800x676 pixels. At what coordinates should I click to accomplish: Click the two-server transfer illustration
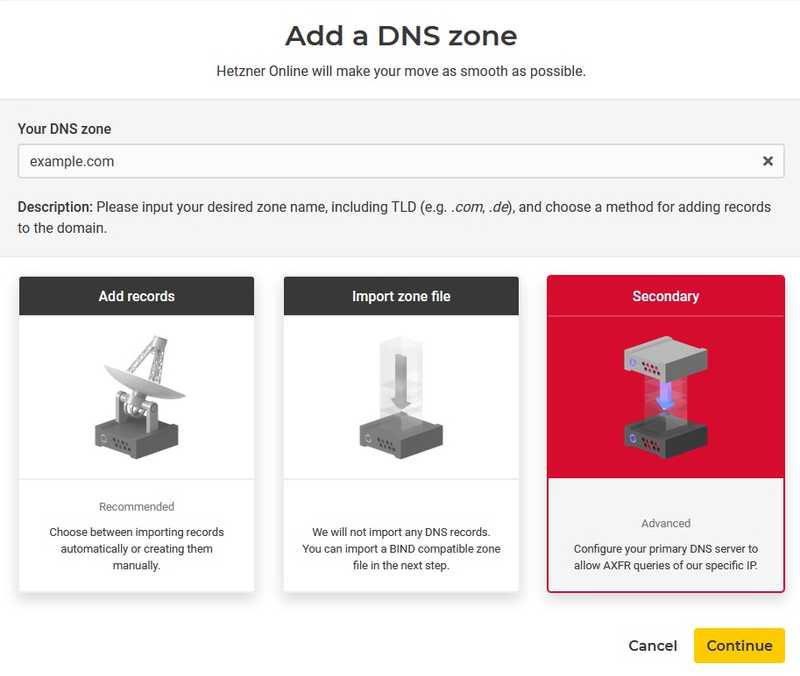[666, 397]
